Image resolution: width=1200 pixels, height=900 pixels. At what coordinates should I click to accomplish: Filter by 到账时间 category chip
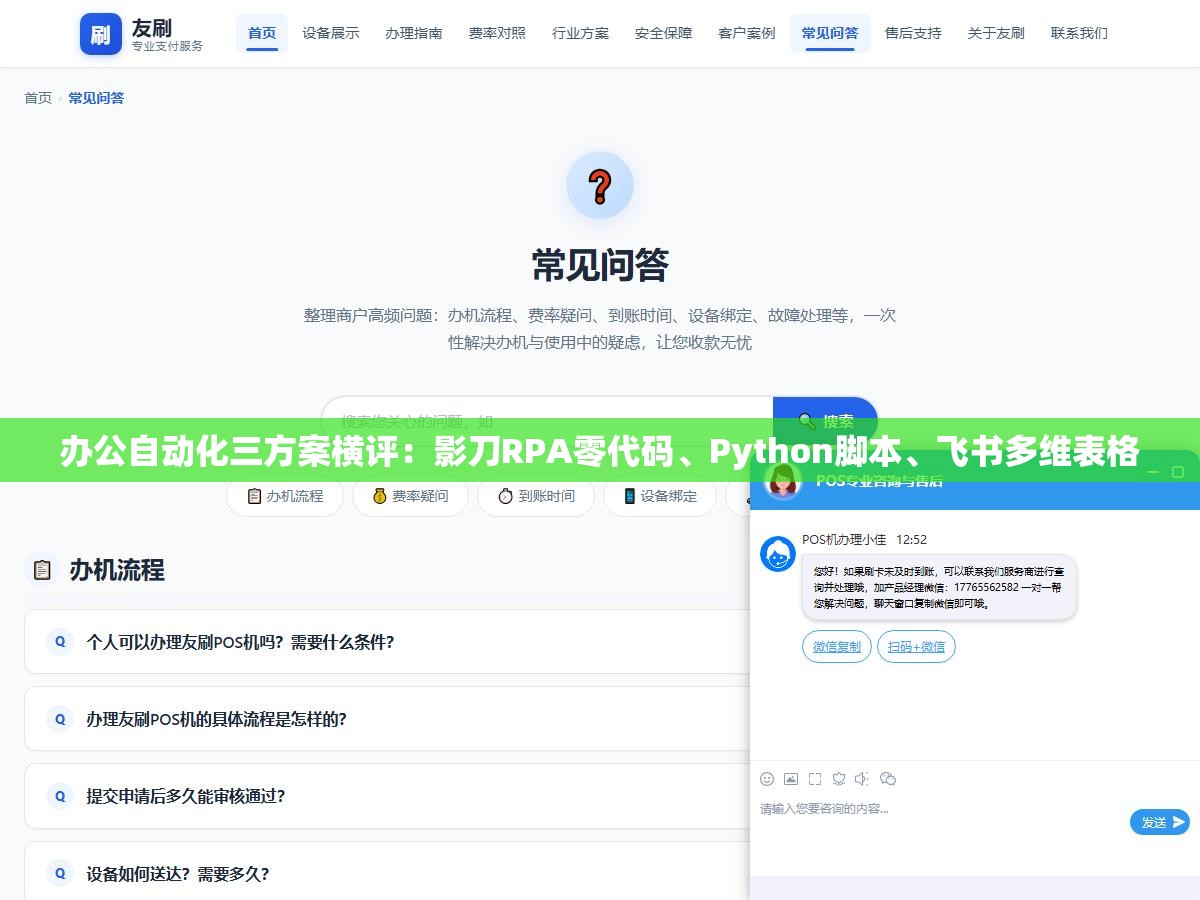536,496
